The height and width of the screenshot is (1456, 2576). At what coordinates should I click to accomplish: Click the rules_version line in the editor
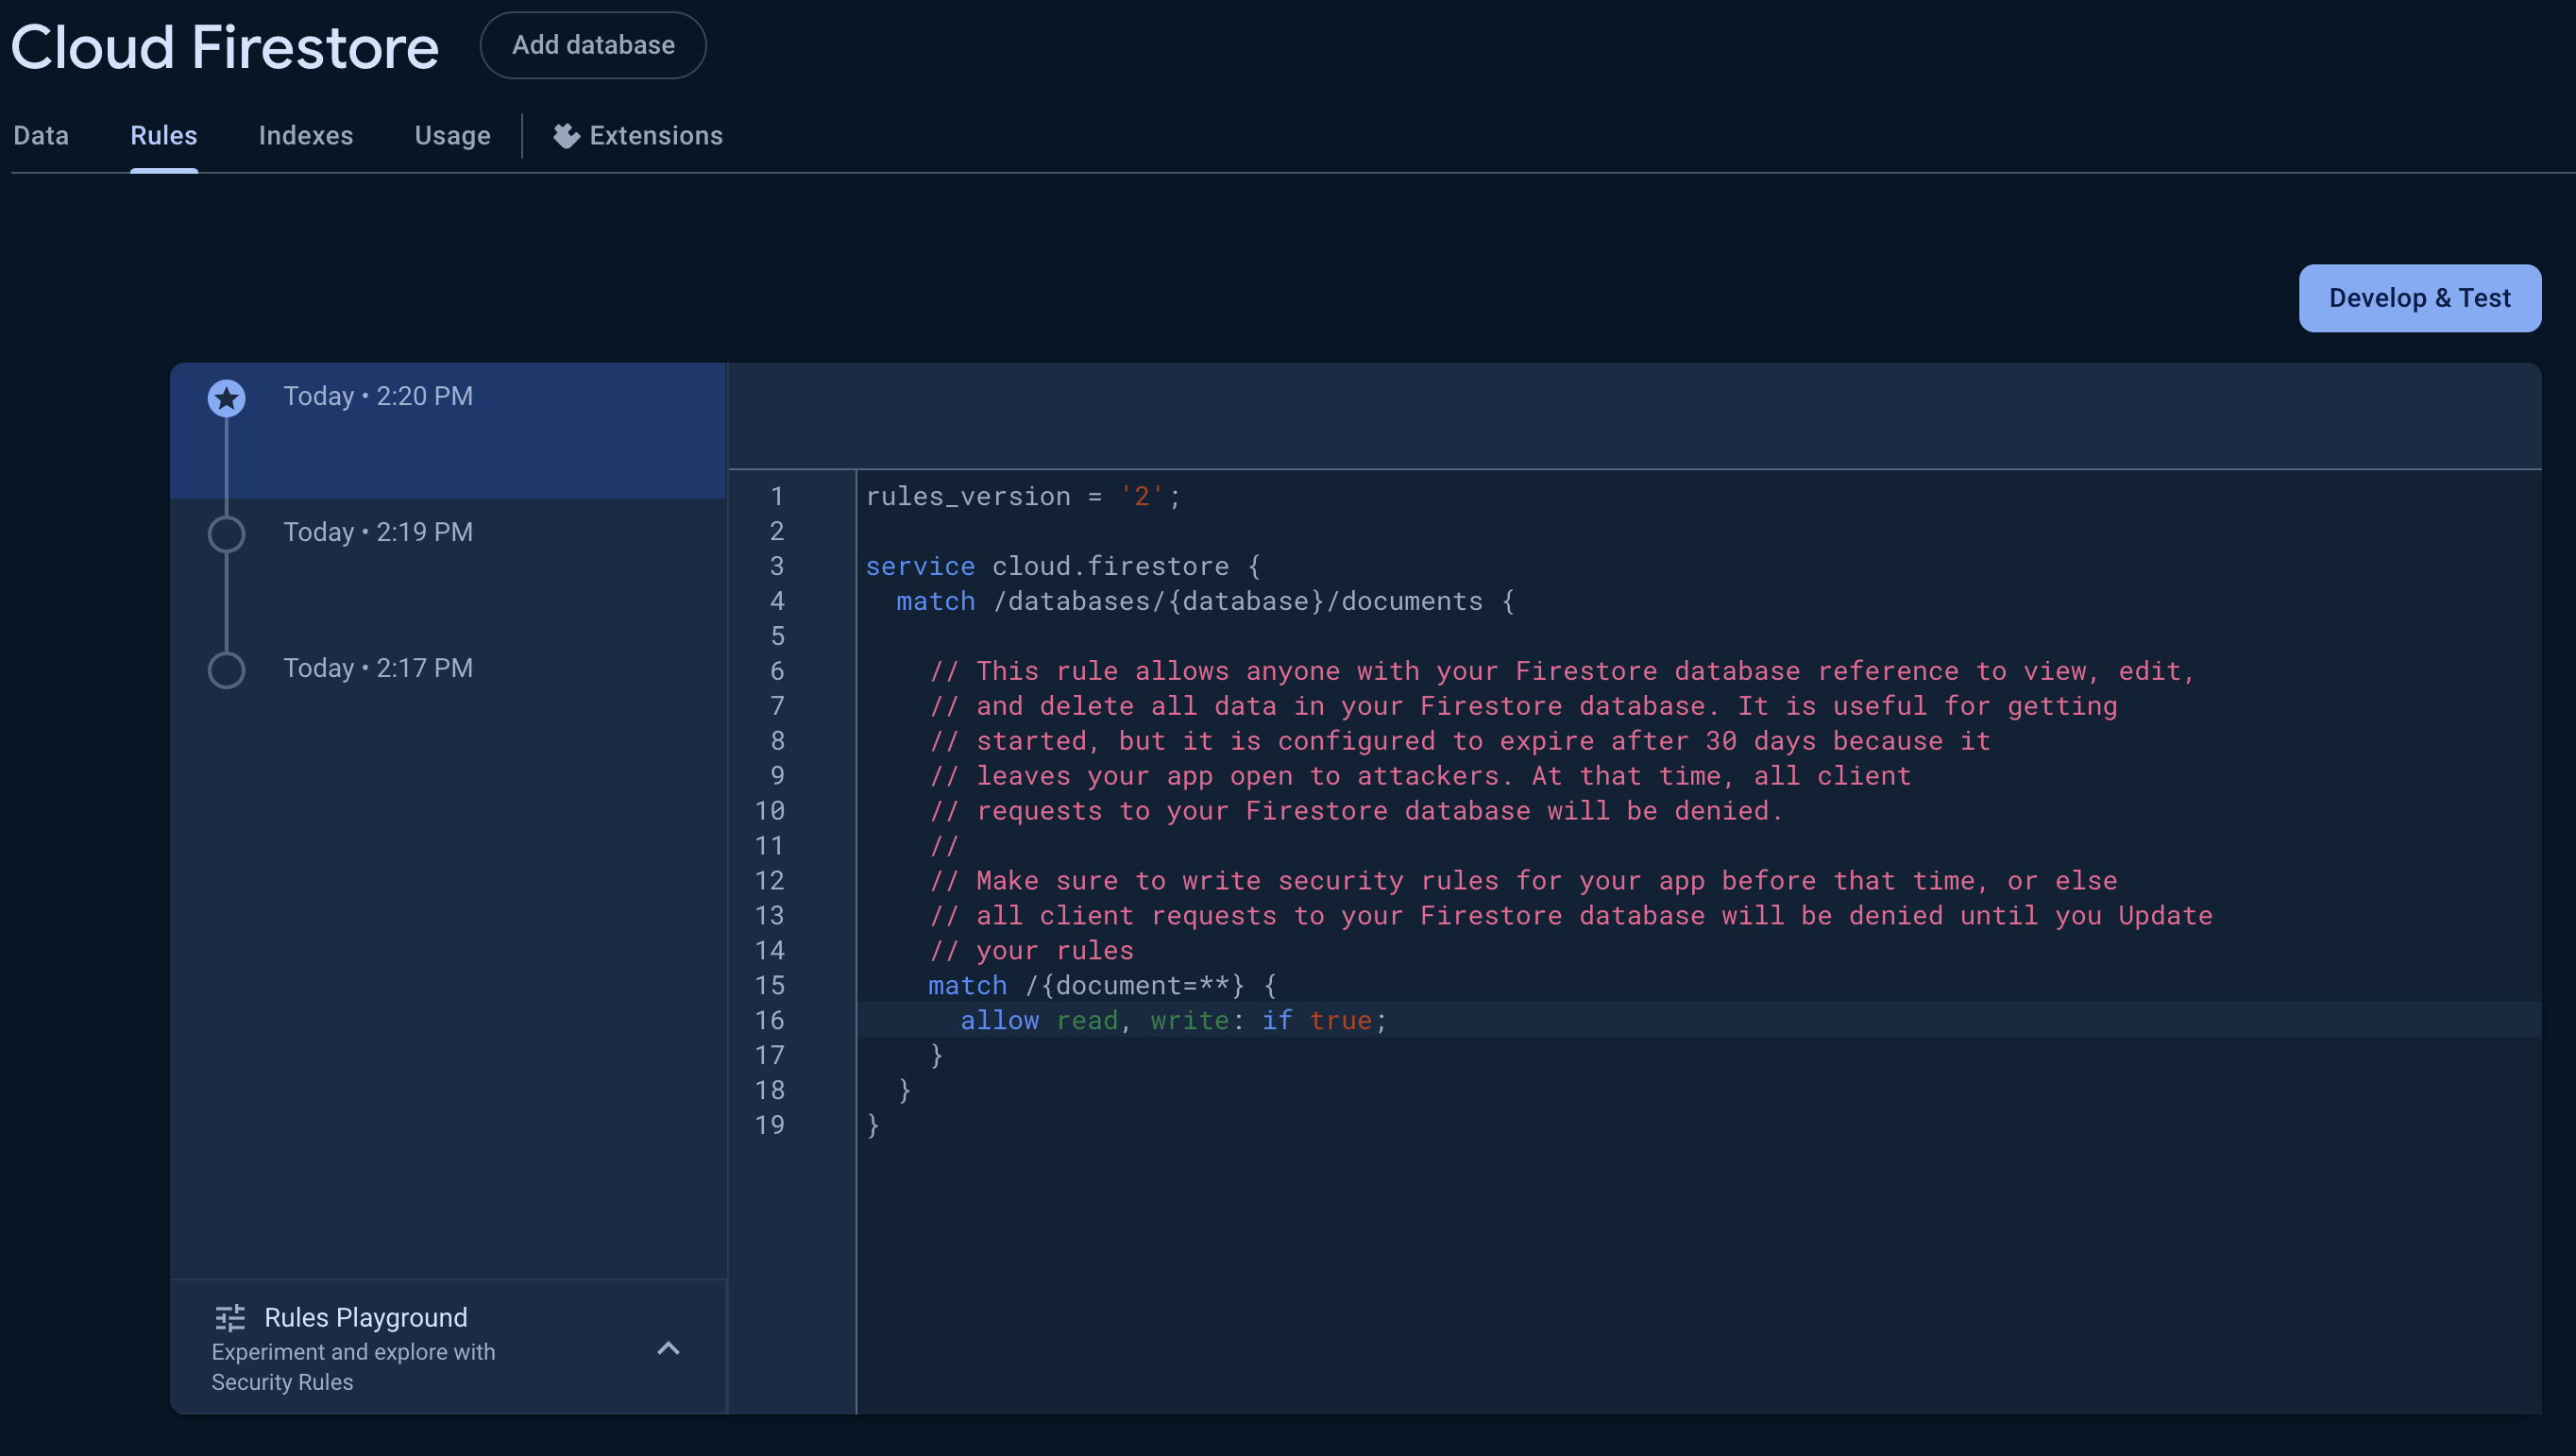(1022, 497)
